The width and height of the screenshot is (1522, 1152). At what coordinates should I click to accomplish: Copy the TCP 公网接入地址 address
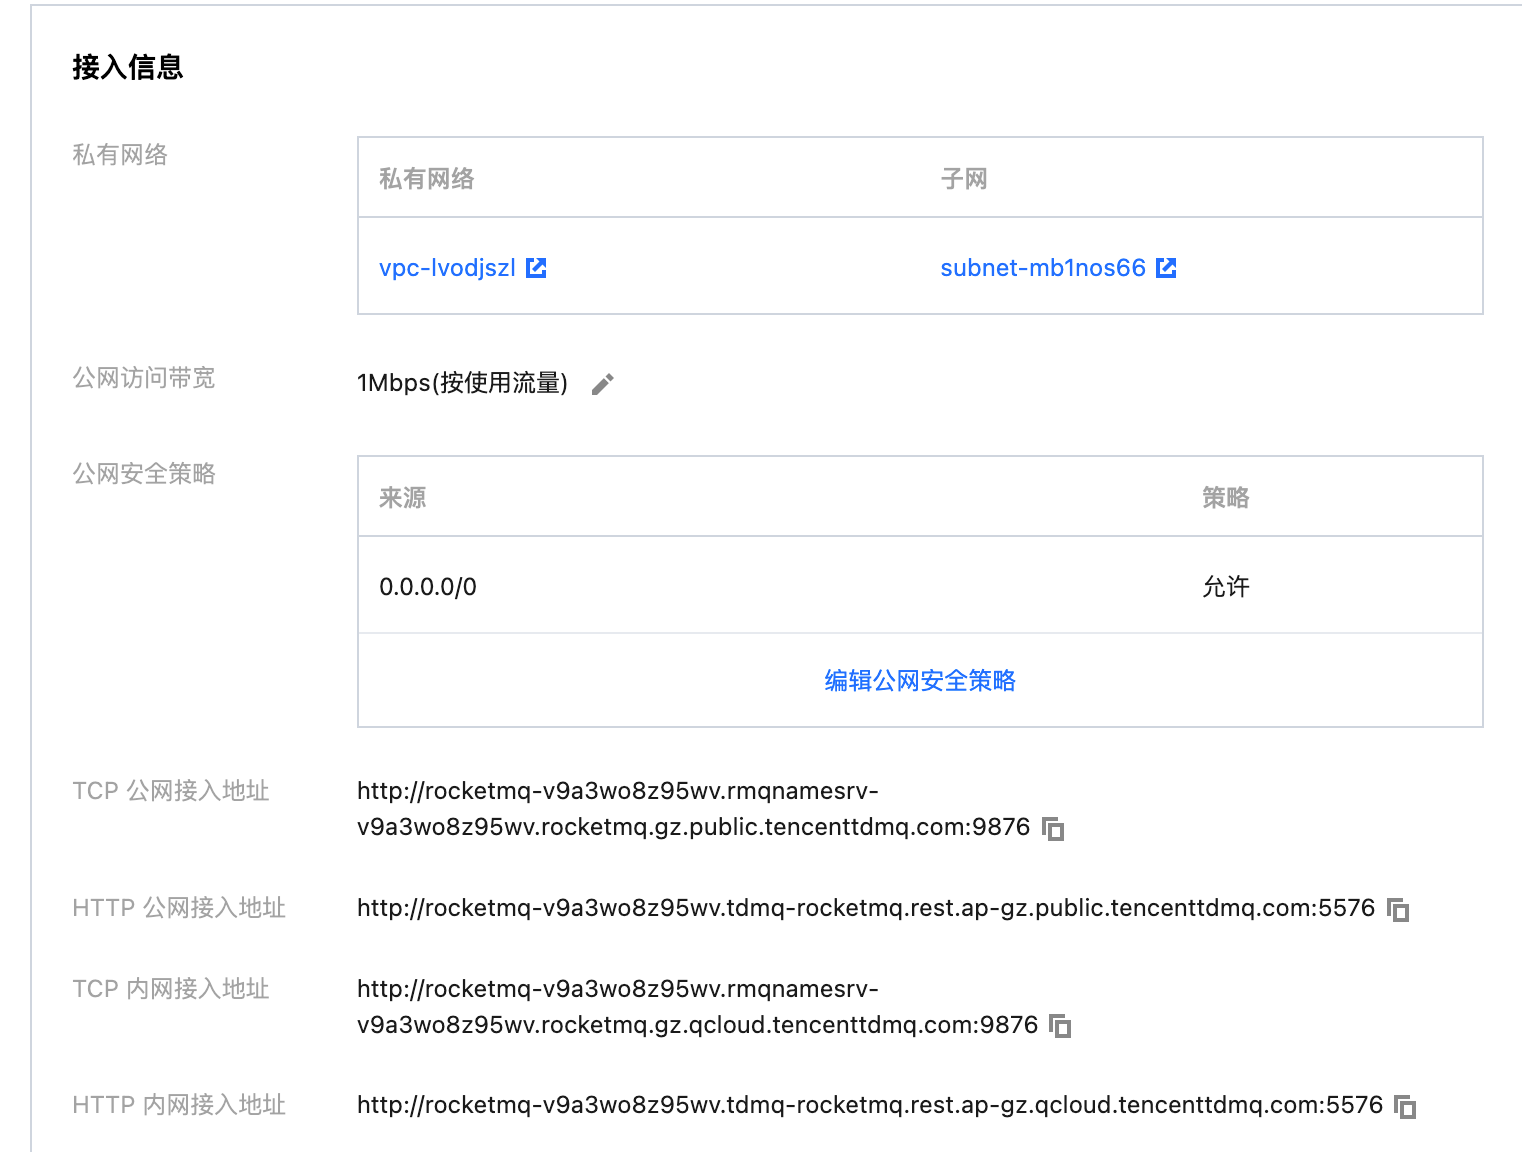1053,829
